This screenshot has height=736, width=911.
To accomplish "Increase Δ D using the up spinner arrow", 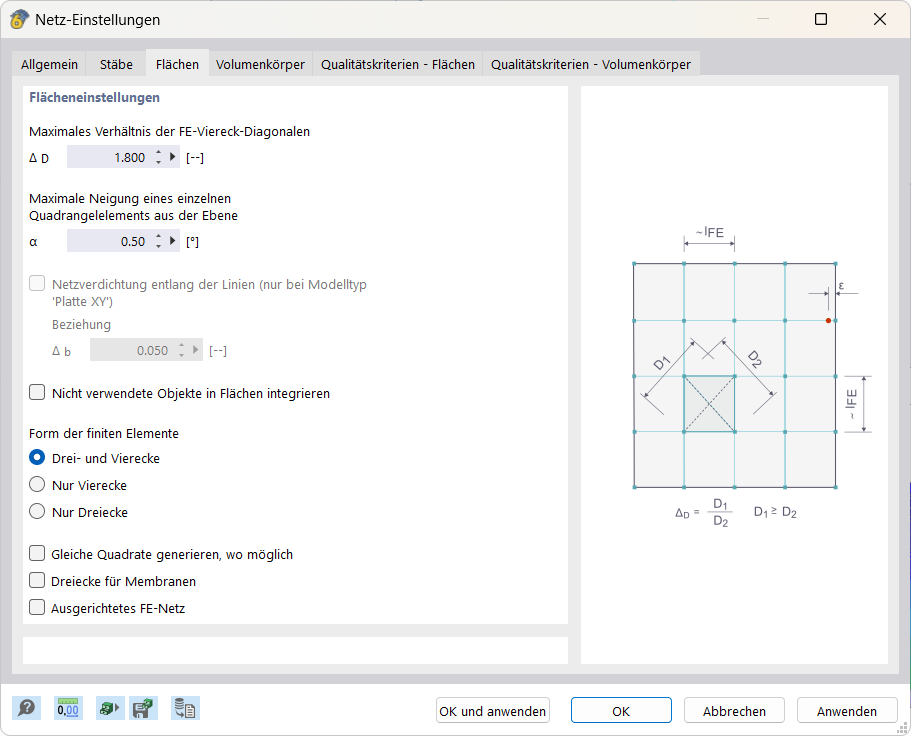I will 158,152.
